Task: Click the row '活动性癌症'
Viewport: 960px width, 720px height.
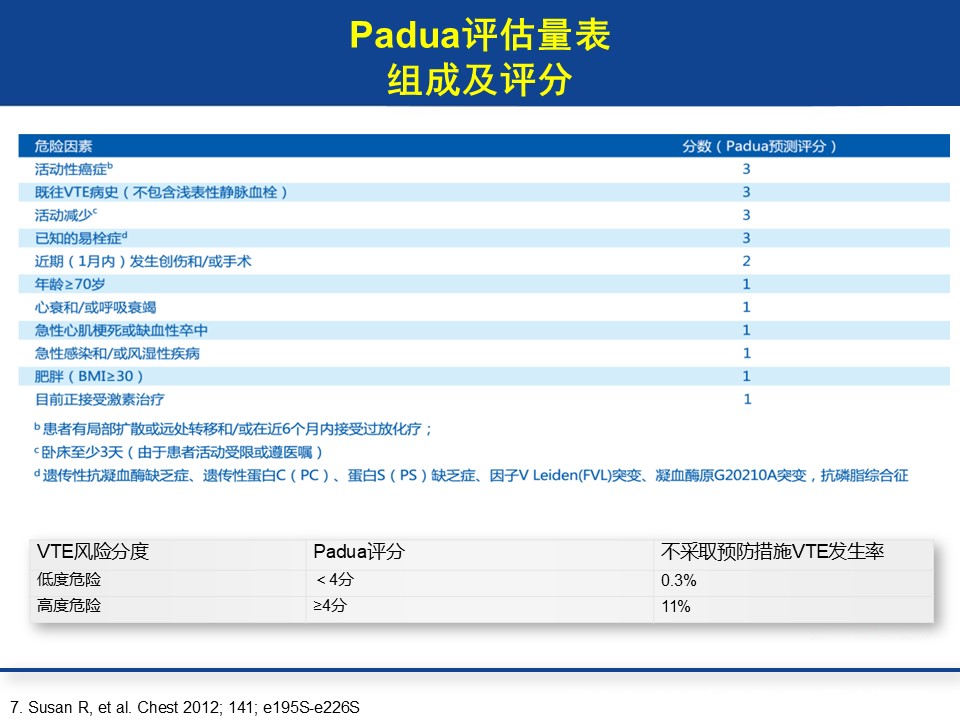Action: [x=484, y=169]
